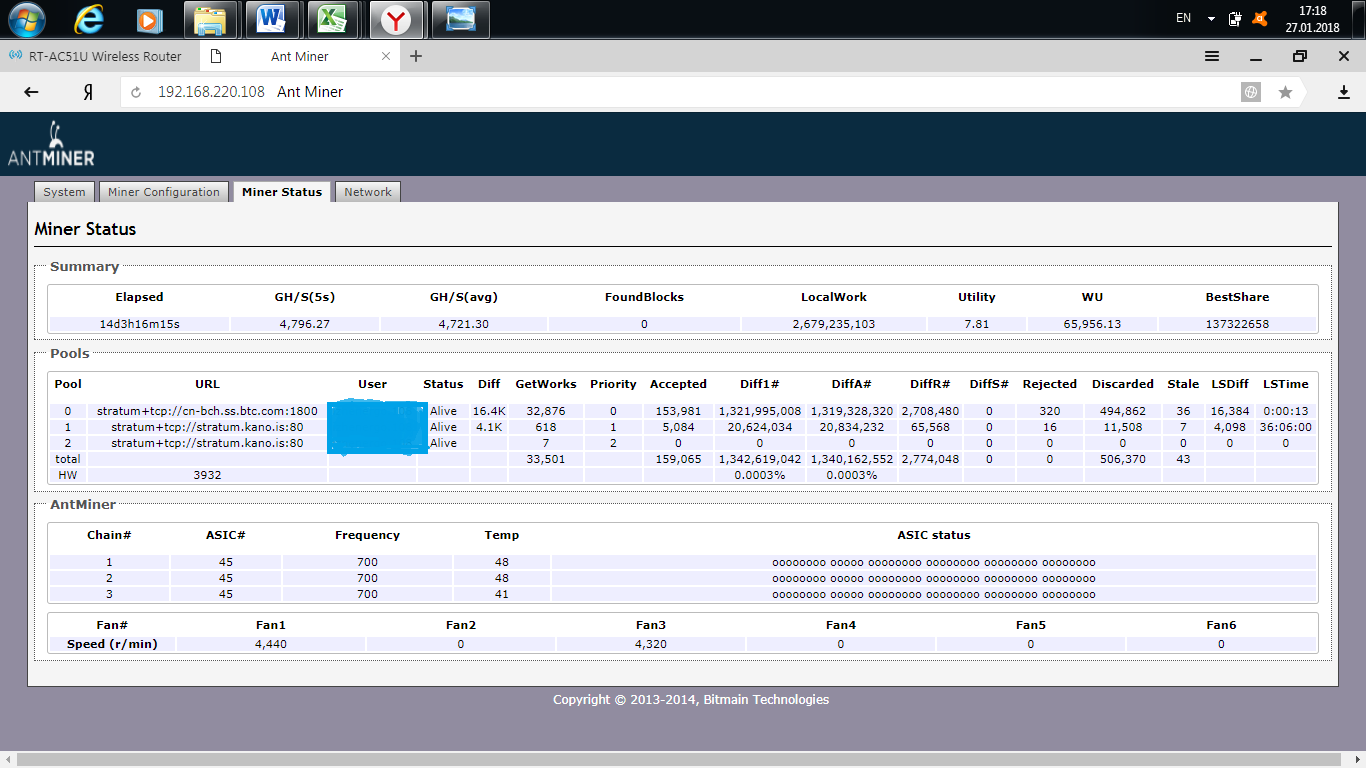Open the Miner Configuration tab
Viewport: 1366px width, 768px height.
tap(164, 192)
